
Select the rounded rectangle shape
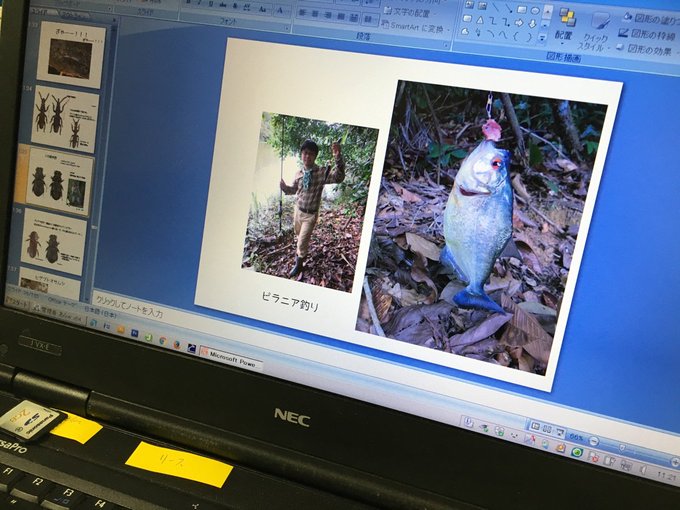(x=468, y=19)
